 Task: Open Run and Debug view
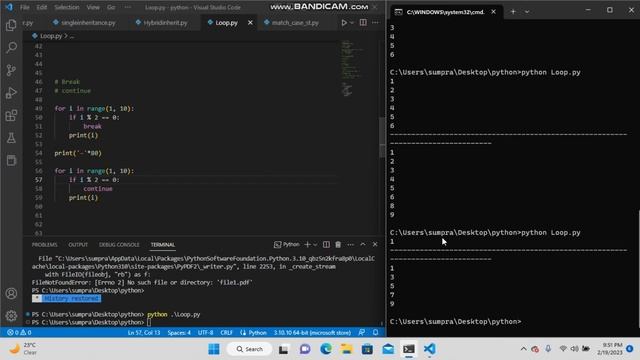(11, 93)
